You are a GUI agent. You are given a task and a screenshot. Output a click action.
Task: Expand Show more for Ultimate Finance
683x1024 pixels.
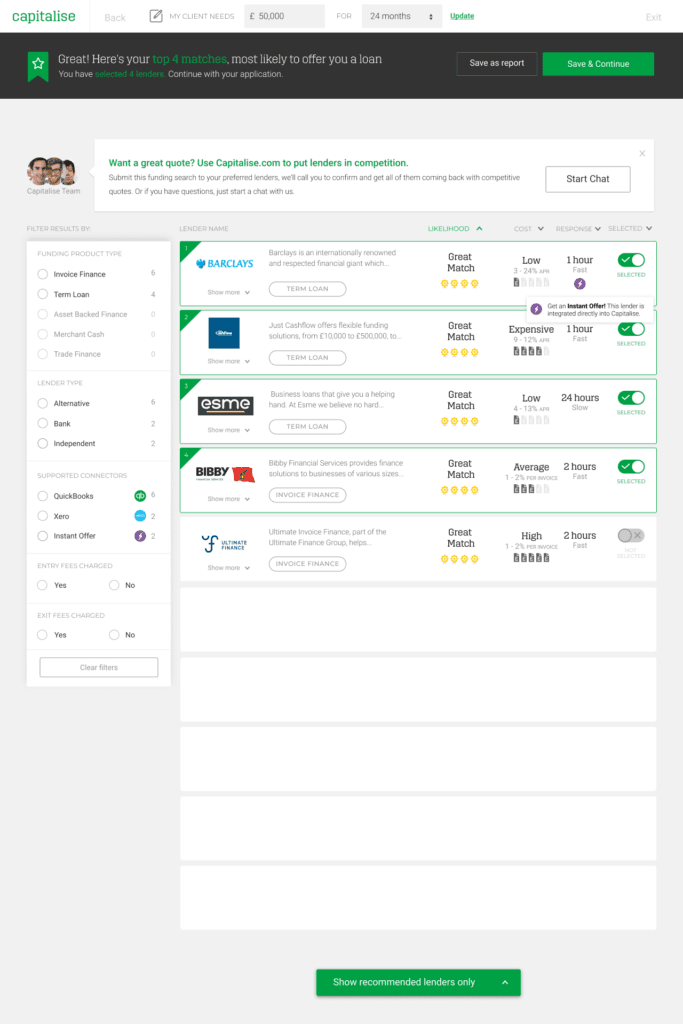229,568
